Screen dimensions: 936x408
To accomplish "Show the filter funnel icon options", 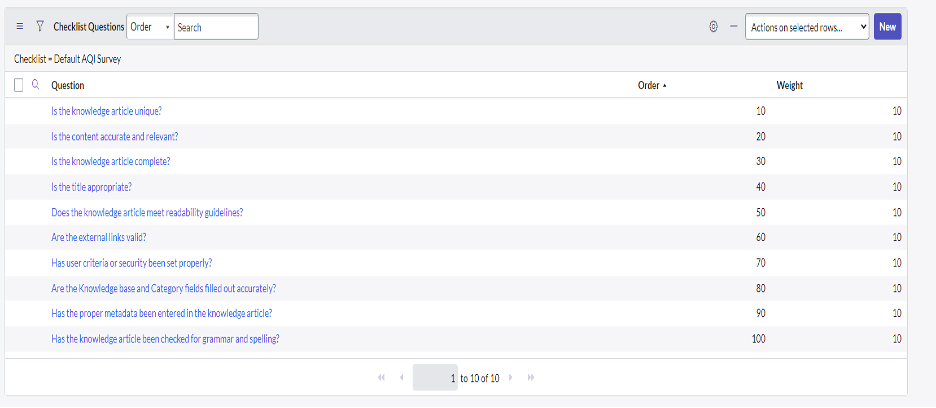I will coord(40,26).
